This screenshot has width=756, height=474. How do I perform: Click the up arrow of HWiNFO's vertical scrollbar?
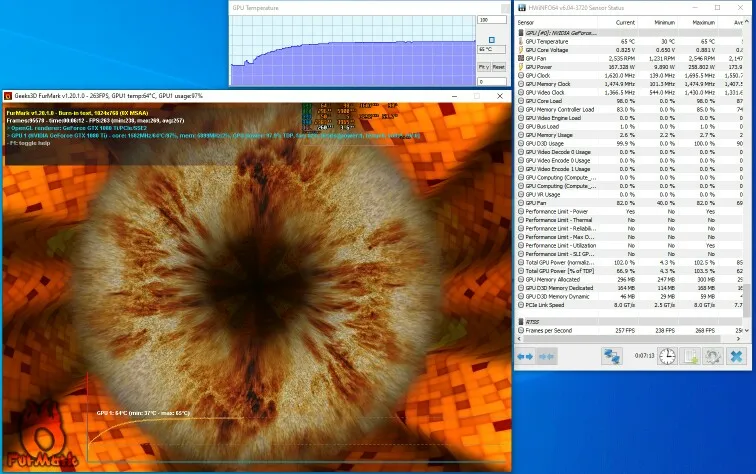pyautogui.click(x=747, y=22)
